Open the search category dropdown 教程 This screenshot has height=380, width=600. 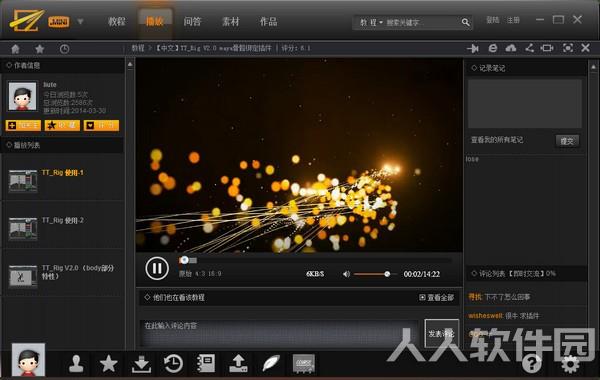click(371, 23)
